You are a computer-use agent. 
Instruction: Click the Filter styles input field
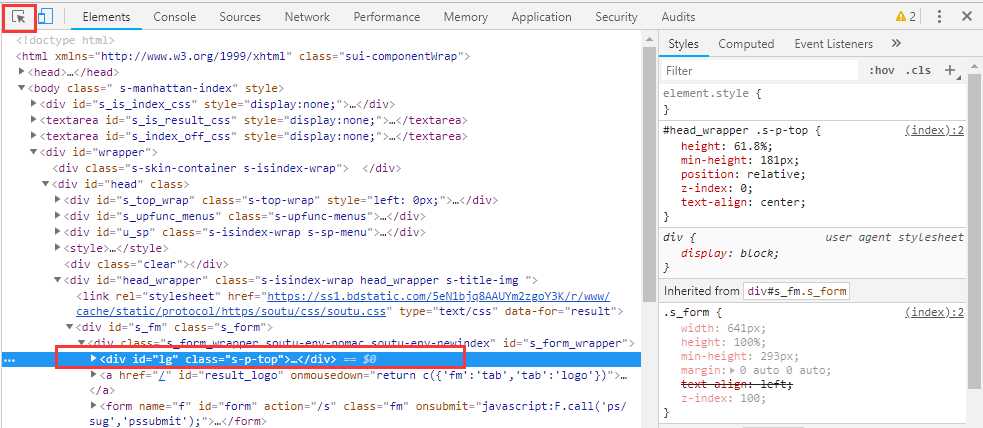(x=760, y=71)
